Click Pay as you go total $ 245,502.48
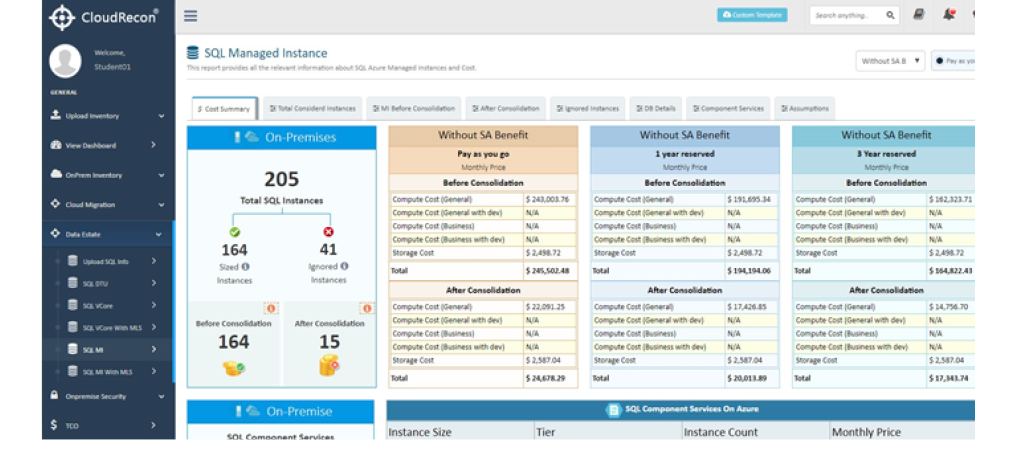Image resolution: width=1030 pixels, height=450 pixels. pyautogui.click(x=547, y=271)
